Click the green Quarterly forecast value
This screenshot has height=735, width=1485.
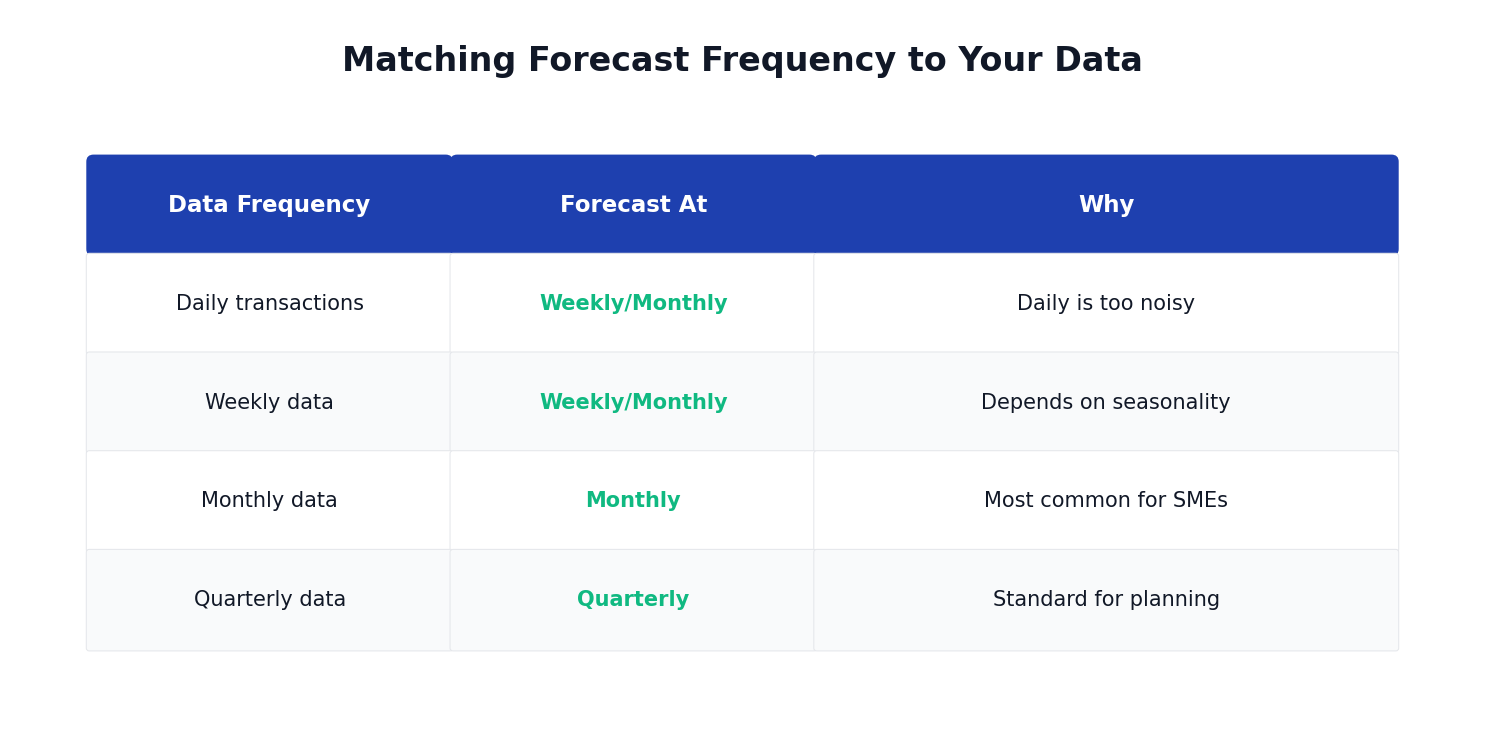[633, 600]
